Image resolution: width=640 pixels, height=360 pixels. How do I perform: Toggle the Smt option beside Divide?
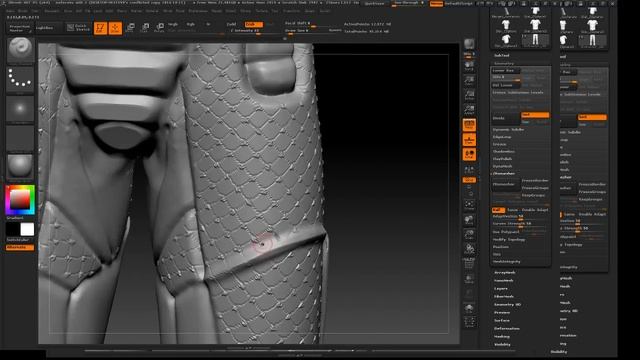coord(535,115)
